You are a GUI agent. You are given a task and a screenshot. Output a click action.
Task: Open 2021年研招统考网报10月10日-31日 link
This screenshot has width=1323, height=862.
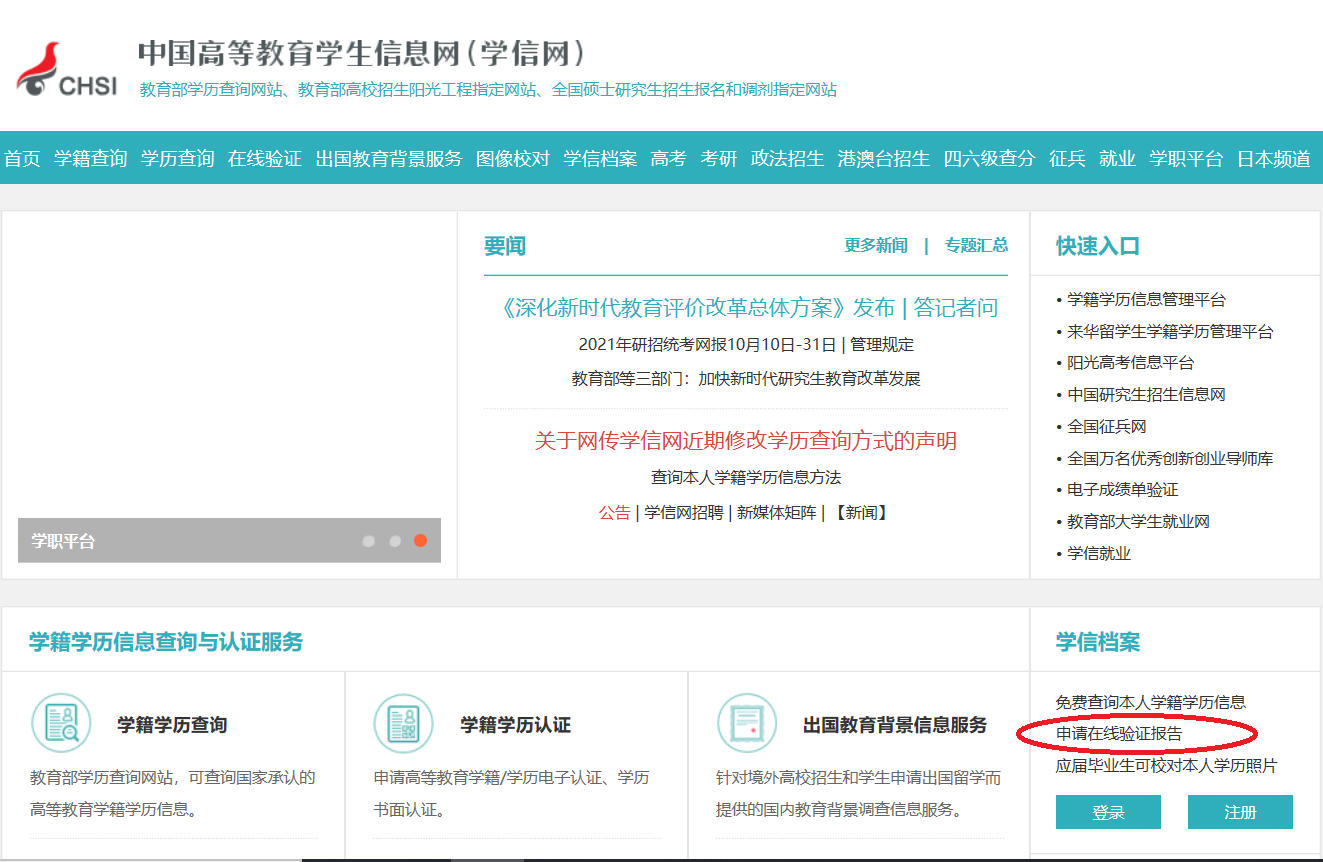[x=707, y=344]
